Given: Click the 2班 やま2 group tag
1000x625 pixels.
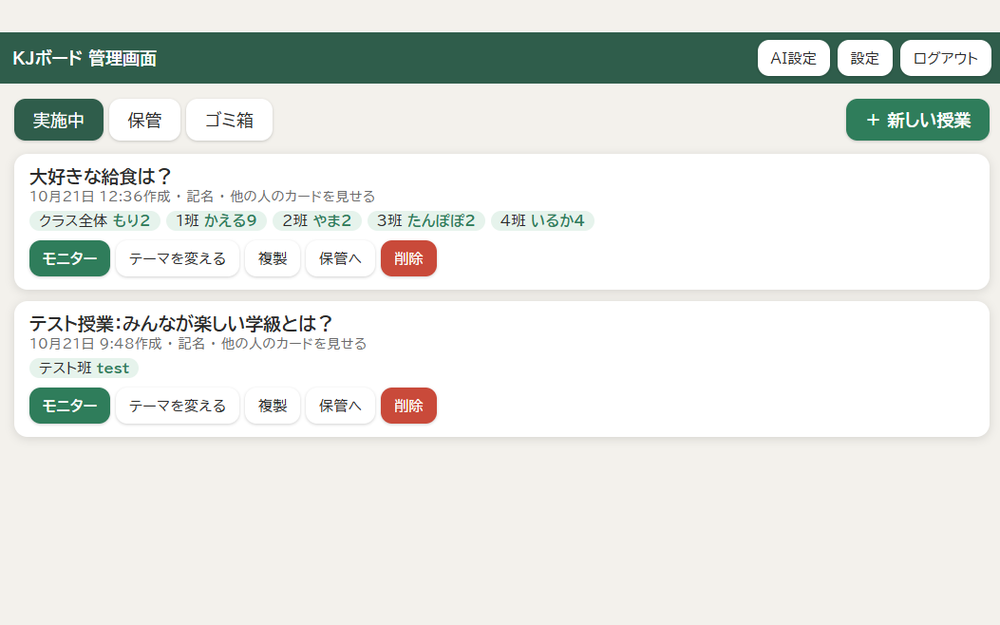Looking at the screenshot, I should click(317, 221).
